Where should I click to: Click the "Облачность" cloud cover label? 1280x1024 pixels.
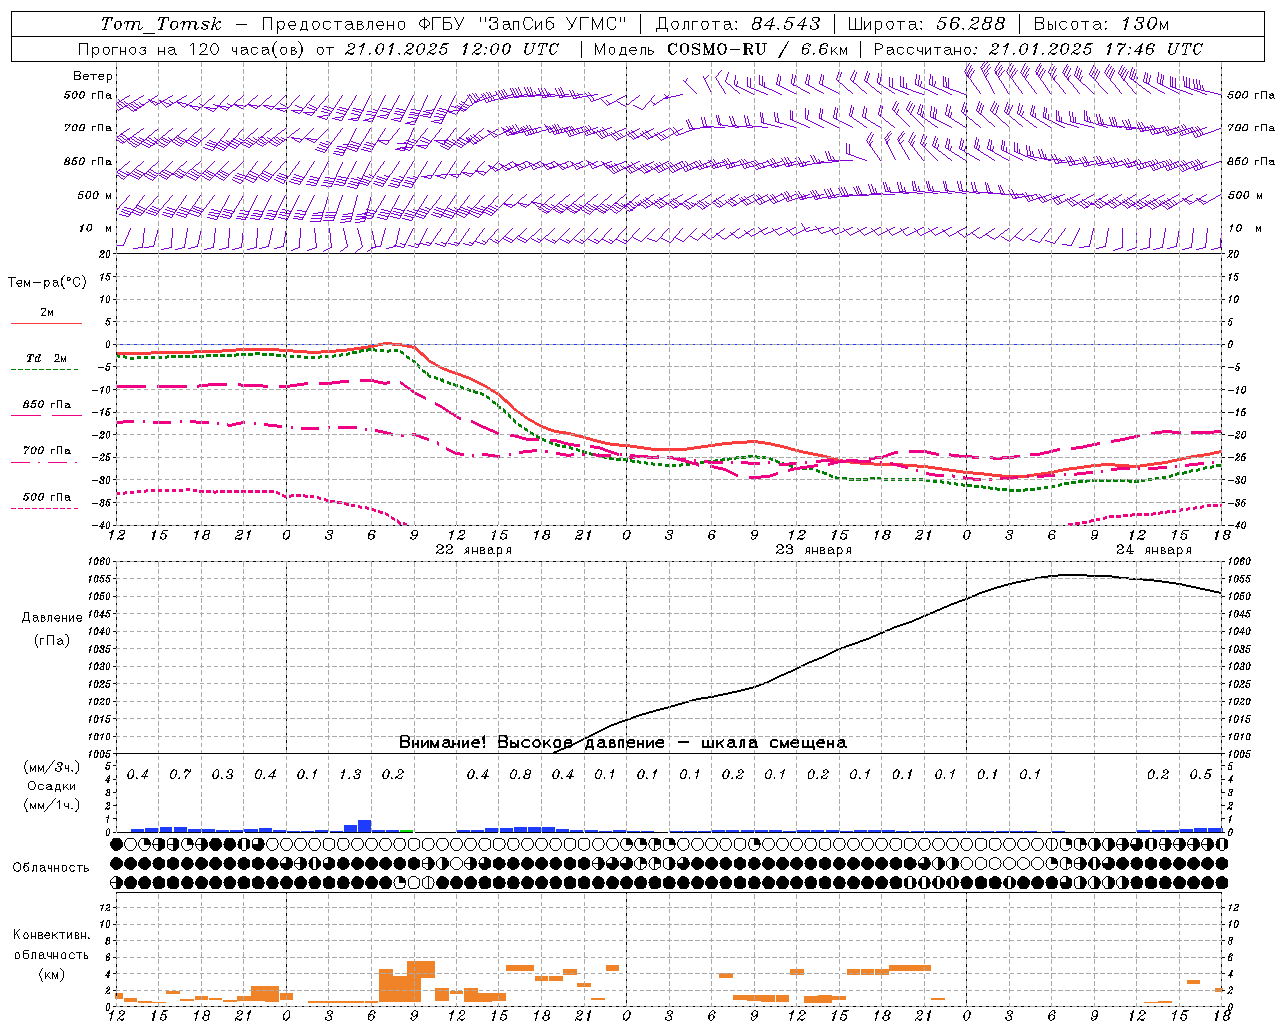[x=51, y=868]
